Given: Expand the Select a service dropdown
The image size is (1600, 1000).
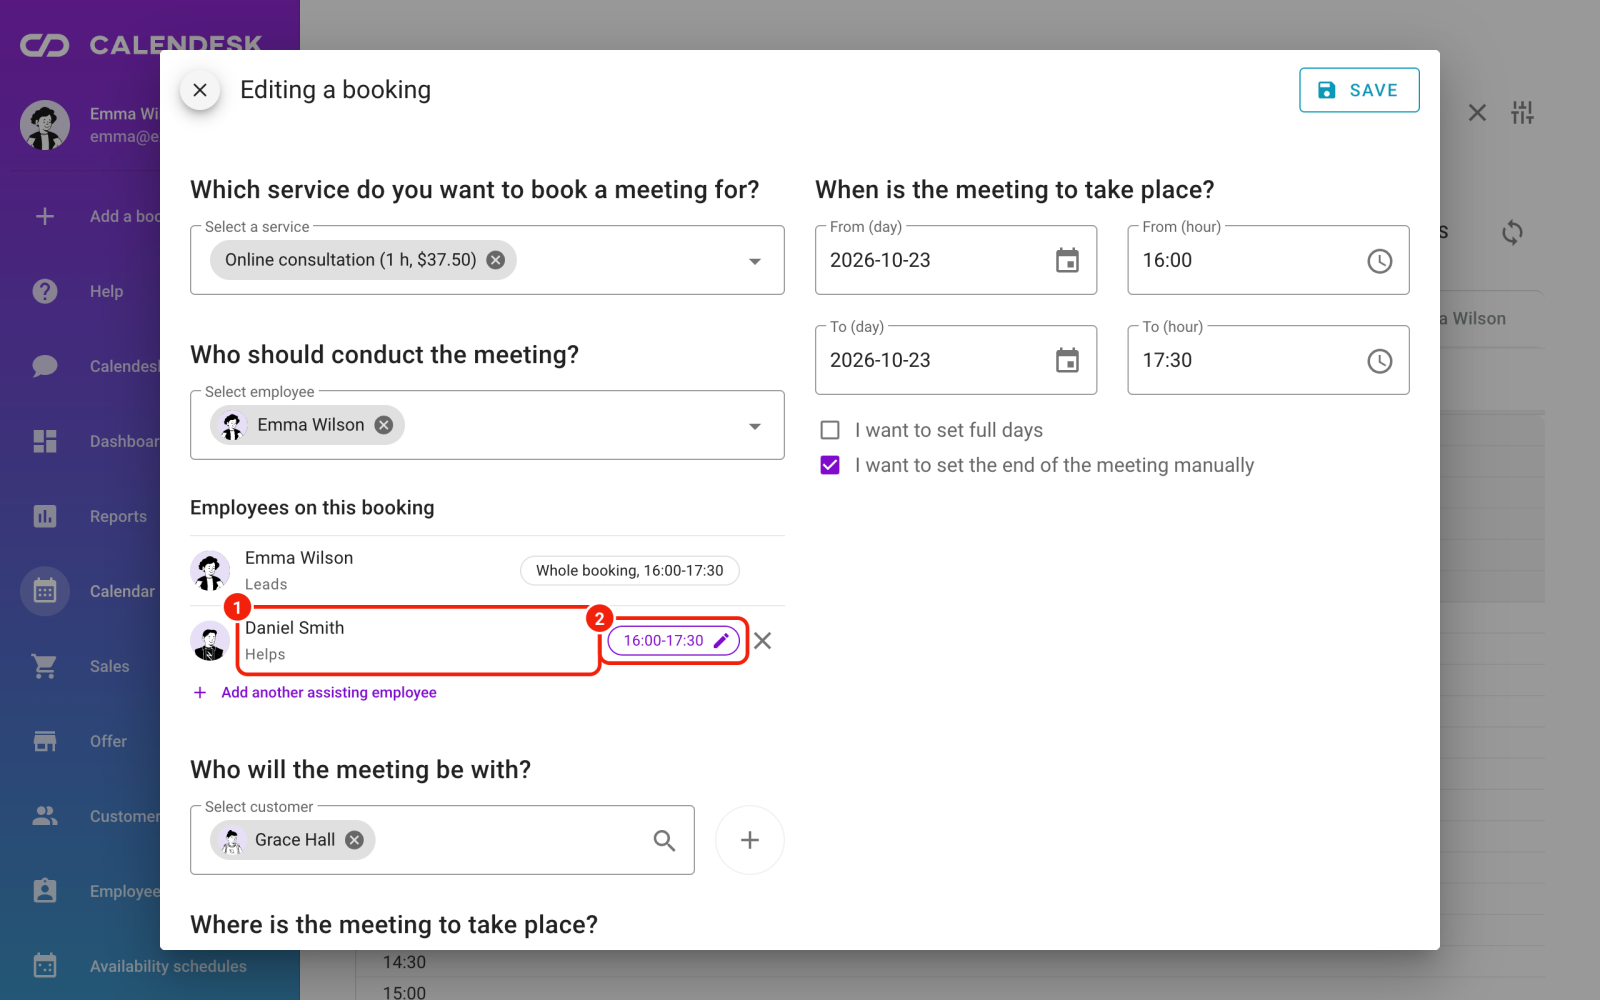Looking at the screenshot, I should click(755, 261).
